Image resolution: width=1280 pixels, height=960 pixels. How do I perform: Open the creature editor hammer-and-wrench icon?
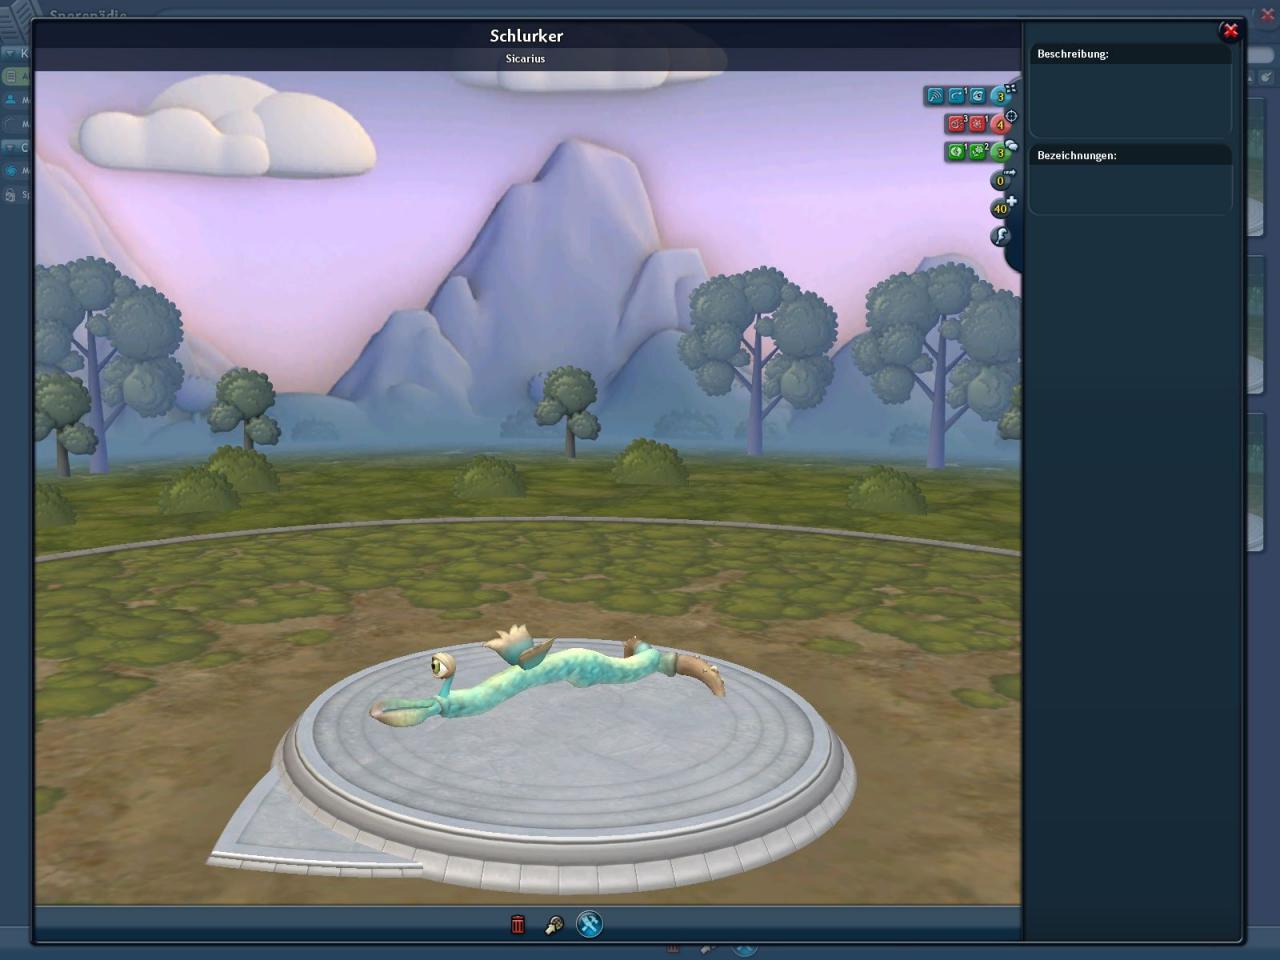(x=590, y=924)
